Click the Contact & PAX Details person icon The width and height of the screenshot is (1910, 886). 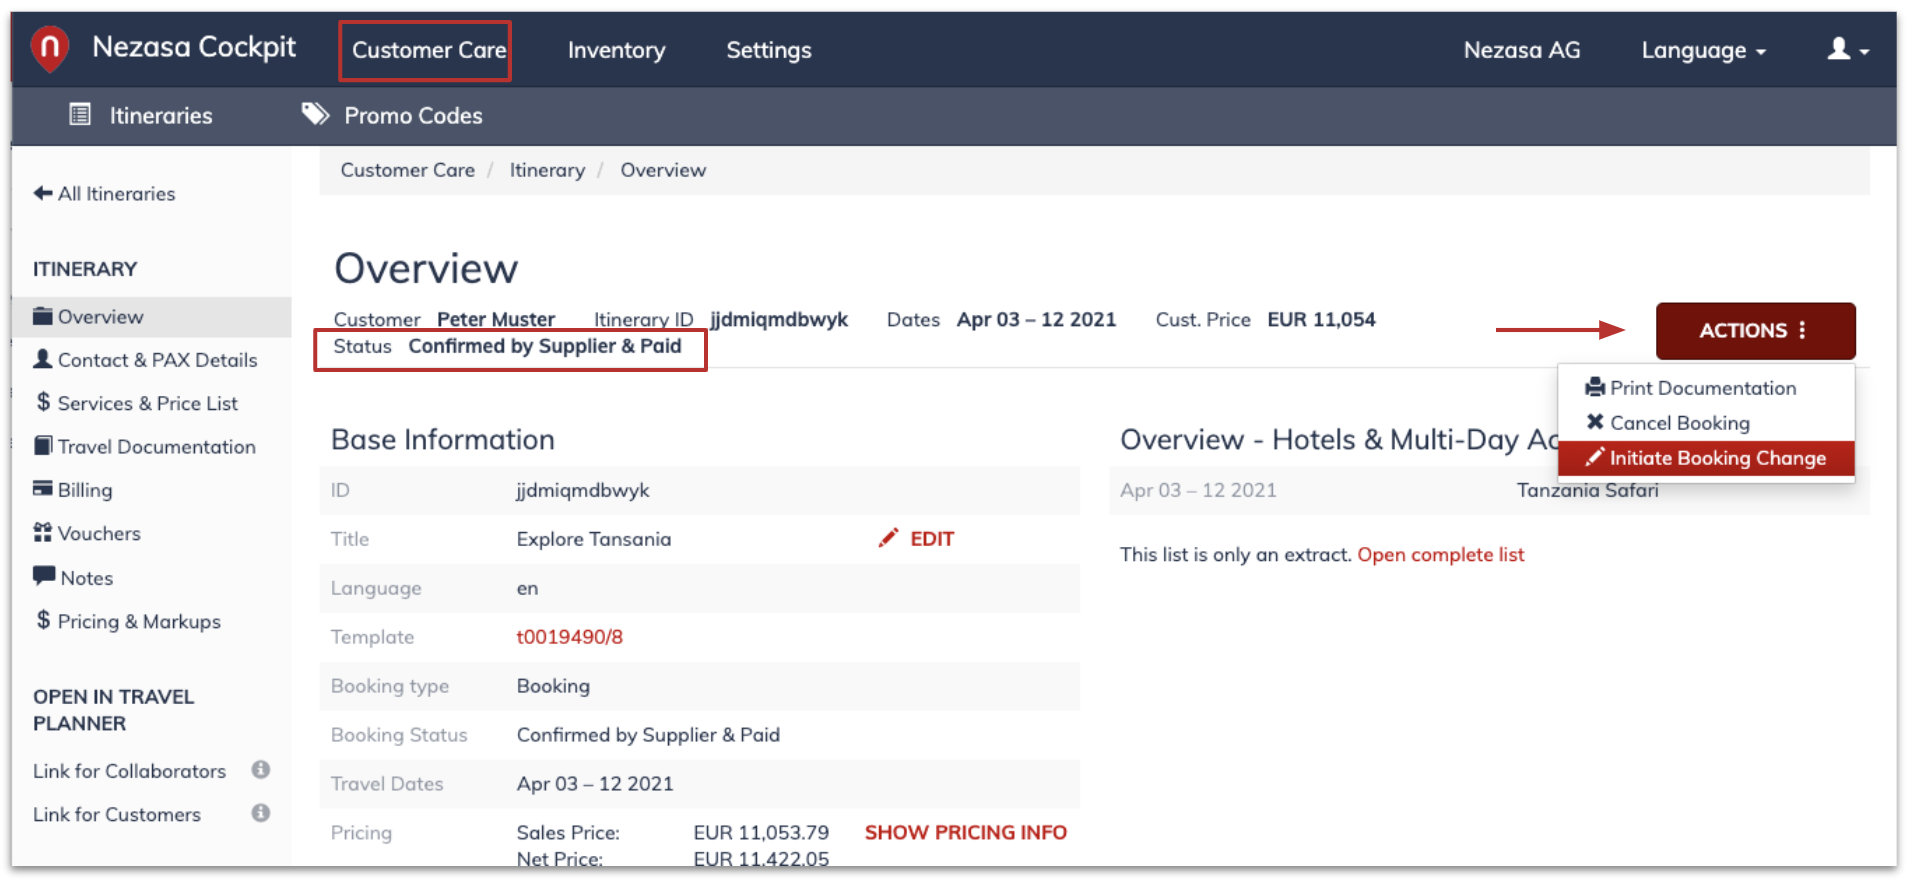click(43, 358)
